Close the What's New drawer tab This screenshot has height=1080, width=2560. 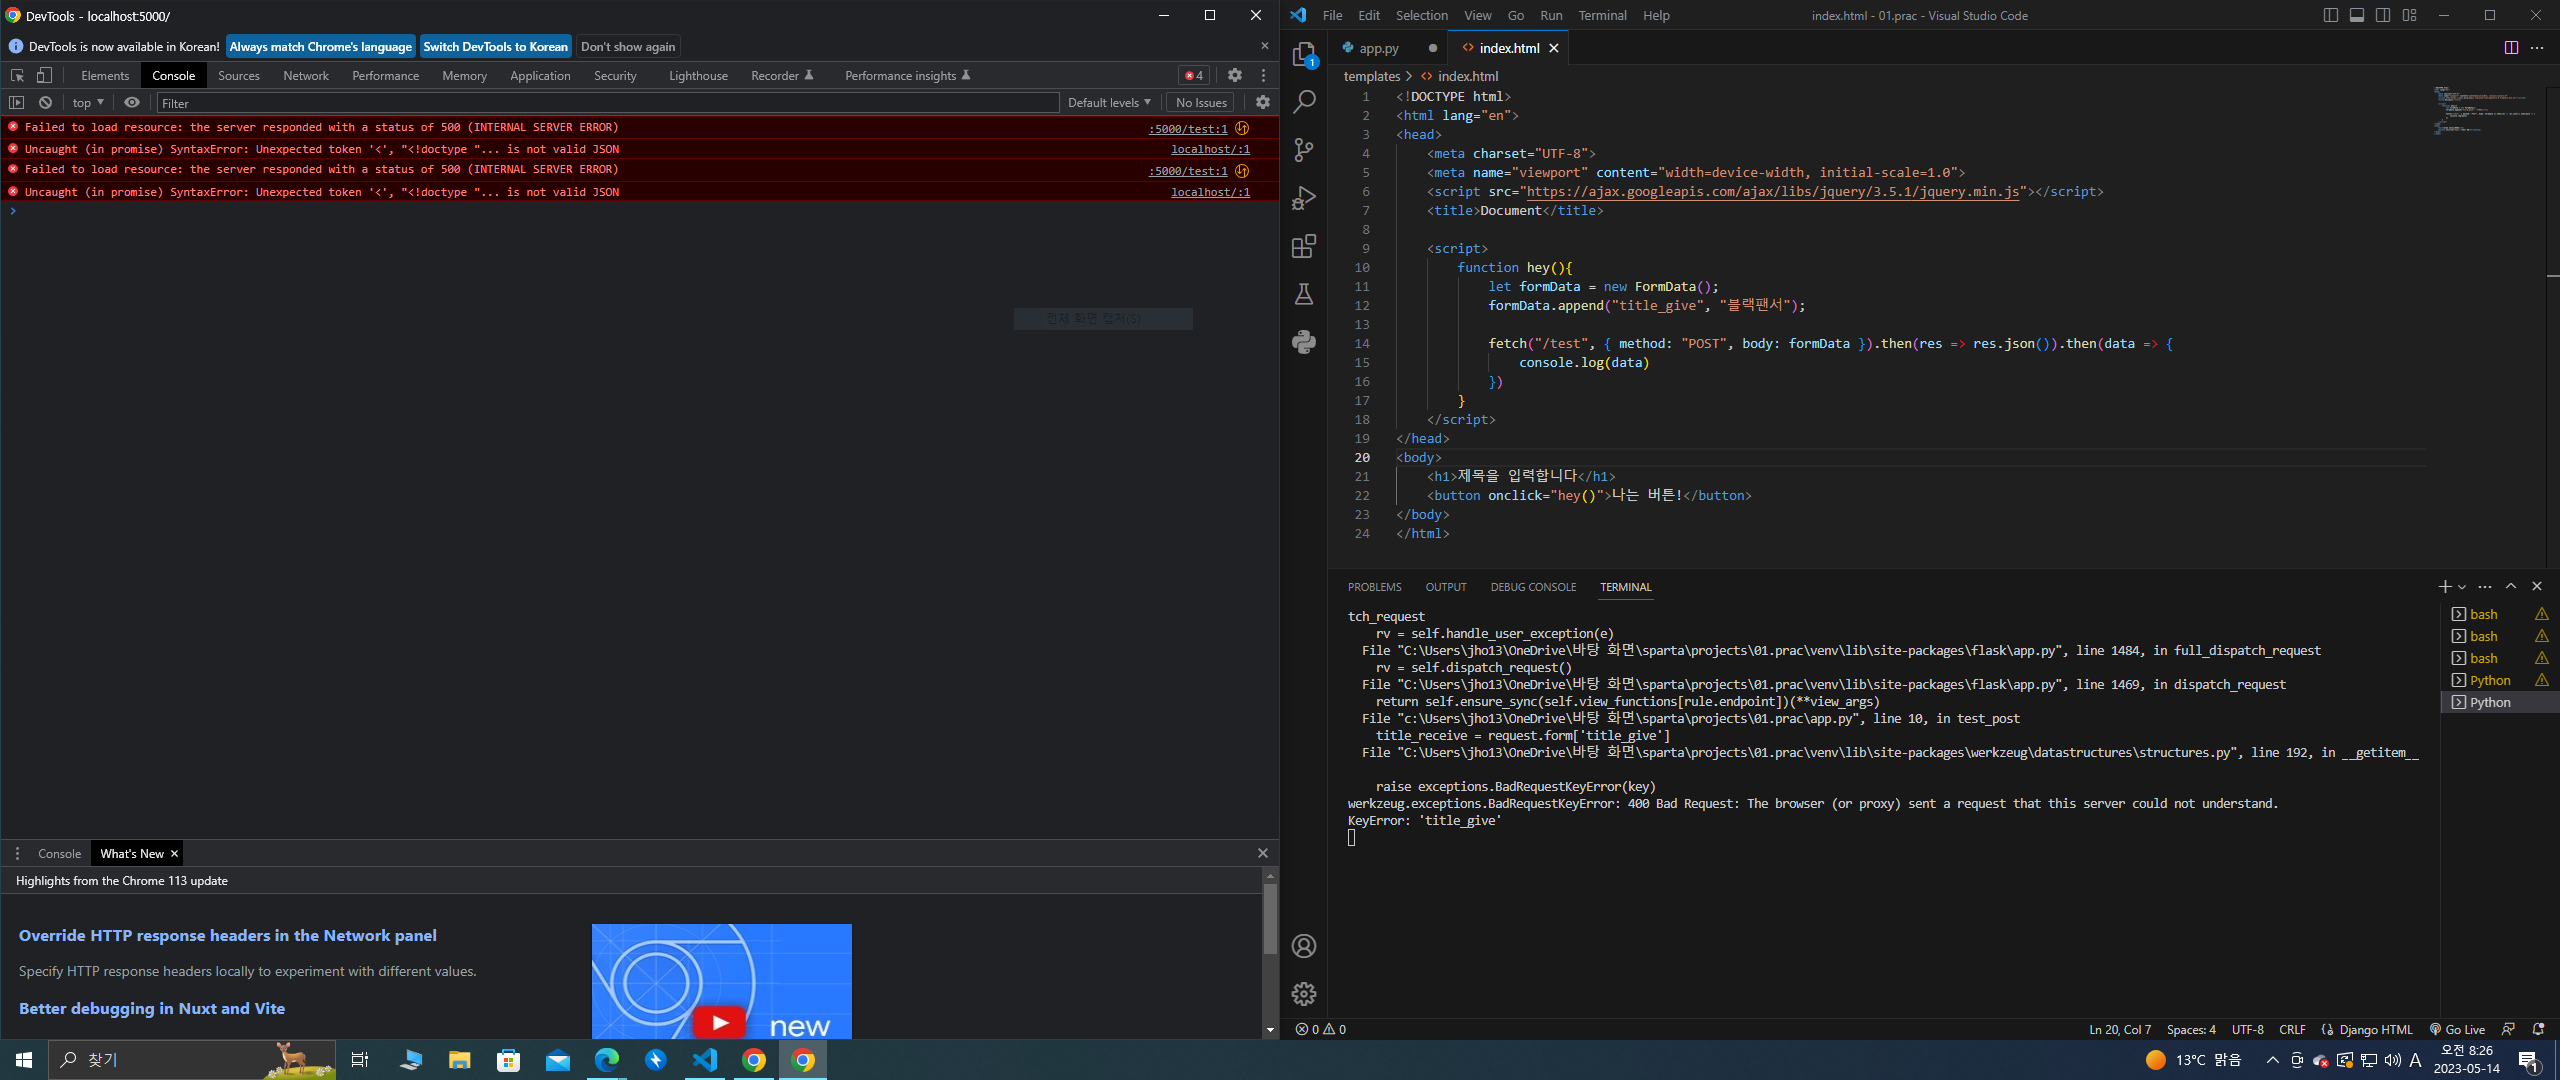pyautogui.click(x=174, y=853)
